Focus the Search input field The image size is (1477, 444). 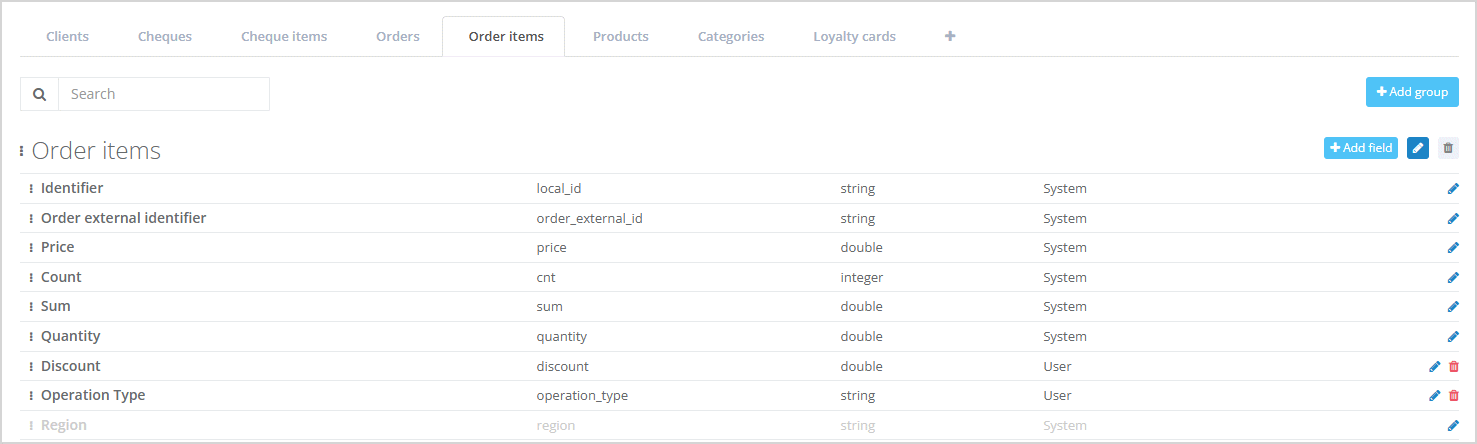[164, 94]
